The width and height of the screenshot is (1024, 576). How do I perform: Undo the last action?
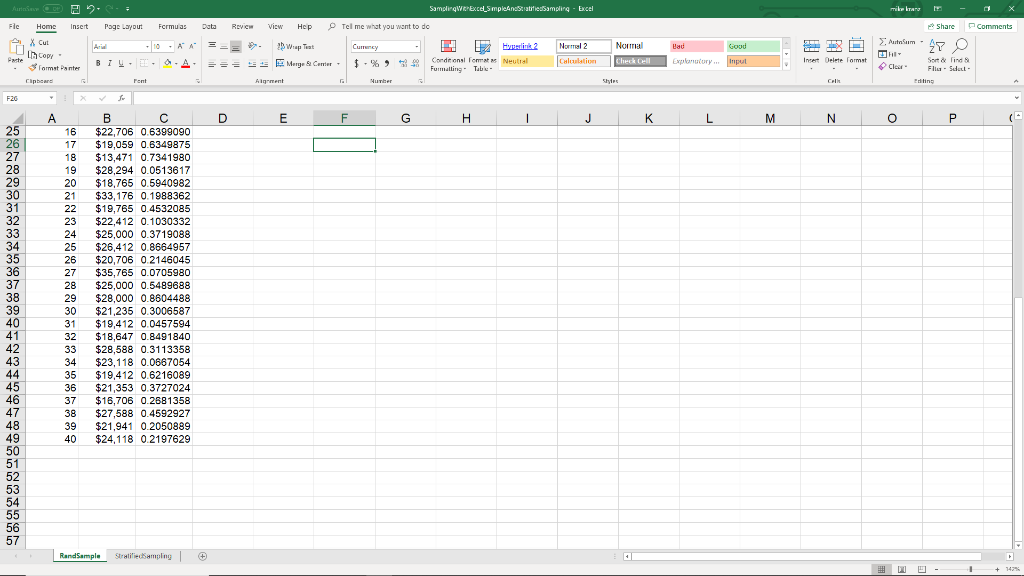pos(90,8)
